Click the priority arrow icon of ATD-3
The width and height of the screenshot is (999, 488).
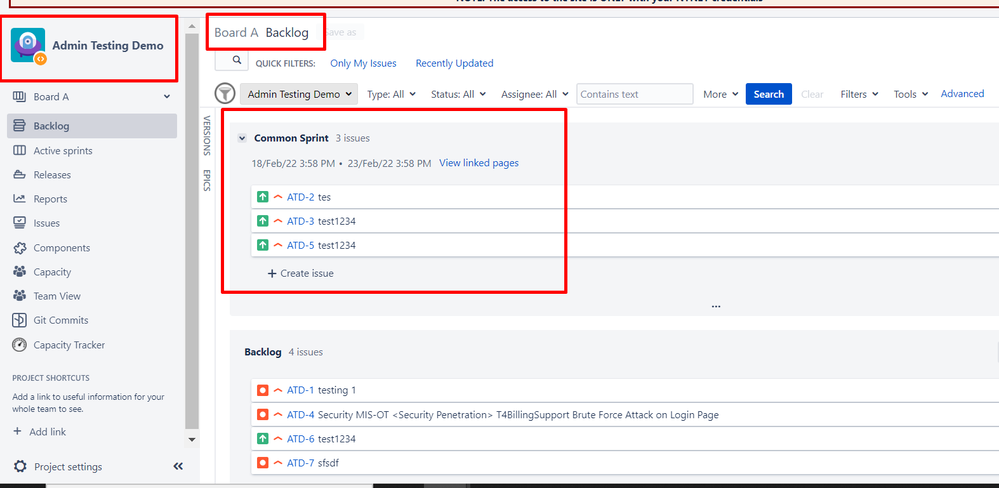click(x=278, y=221)
